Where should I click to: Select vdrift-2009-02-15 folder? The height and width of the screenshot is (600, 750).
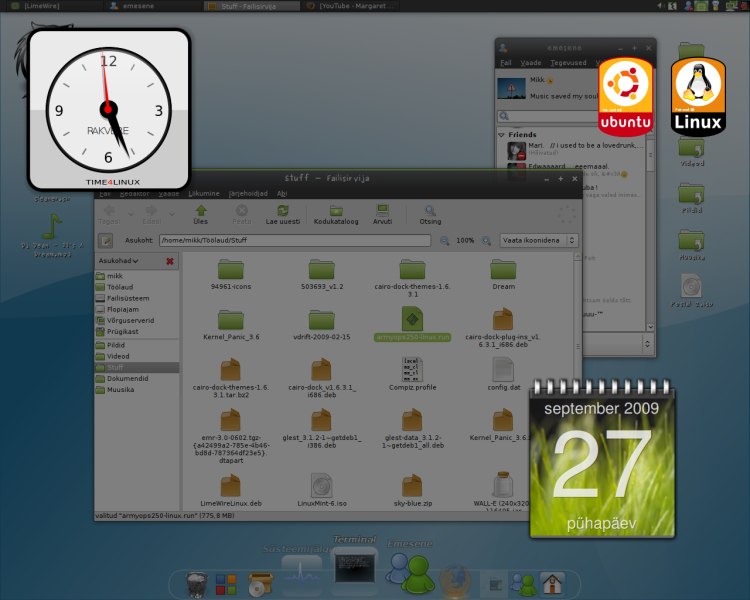321,325
